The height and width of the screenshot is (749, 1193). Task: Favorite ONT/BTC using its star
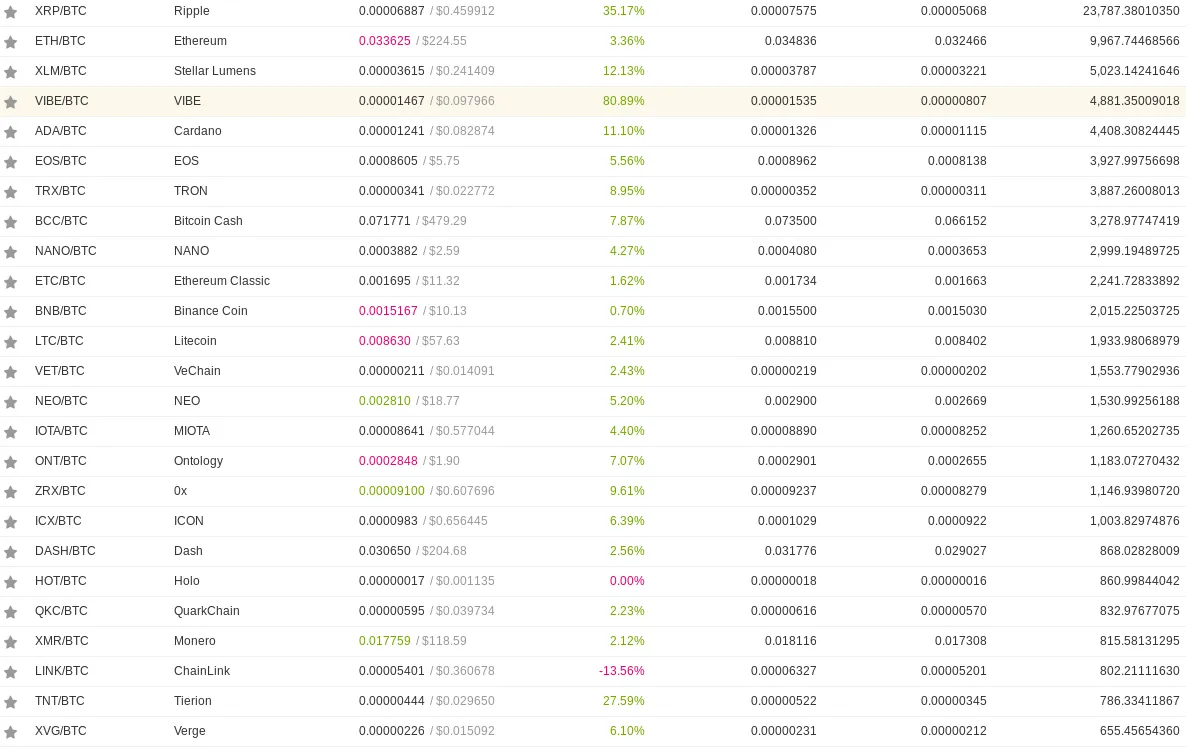click(11, 462)
